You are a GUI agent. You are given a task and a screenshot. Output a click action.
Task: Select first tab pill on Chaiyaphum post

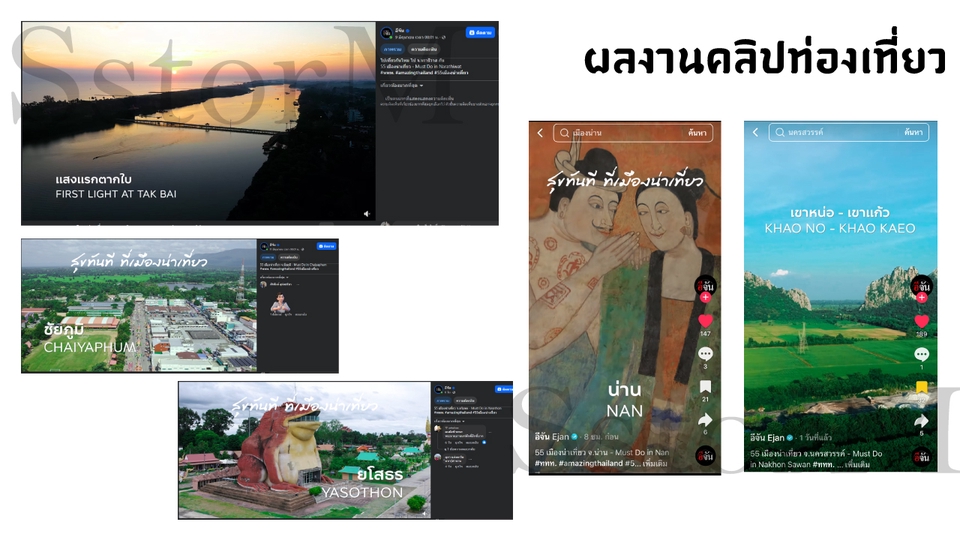pyautogui.click(x=268, y=258)
